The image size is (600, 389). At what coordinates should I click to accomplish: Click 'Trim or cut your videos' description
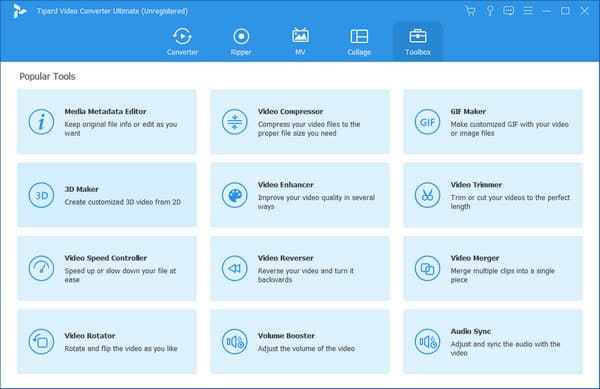(x=510, y=202)
